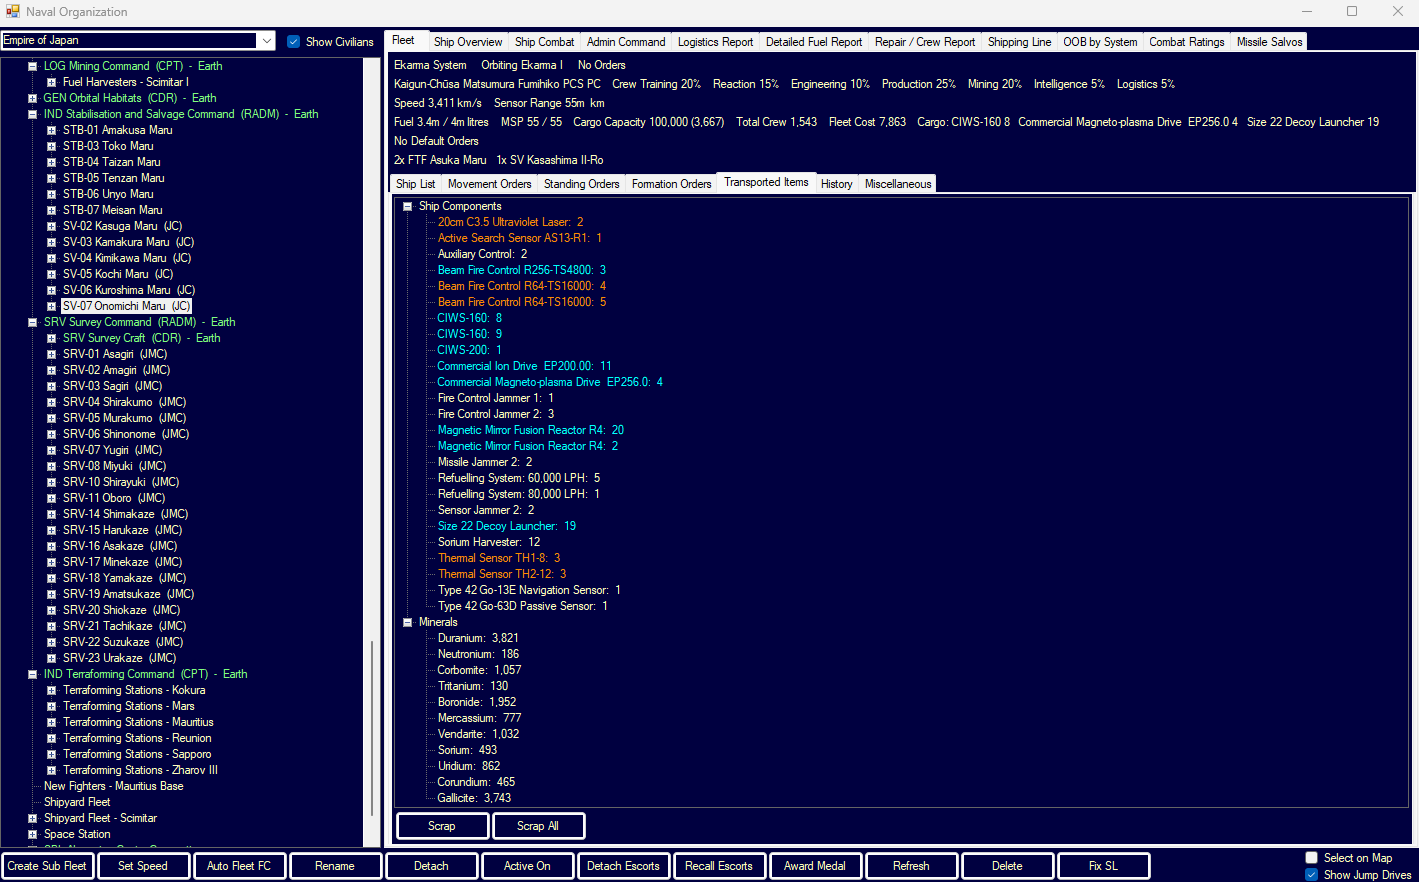Click the Detach Escorts button
The image size is (1419, 882).
pos(623,866)
